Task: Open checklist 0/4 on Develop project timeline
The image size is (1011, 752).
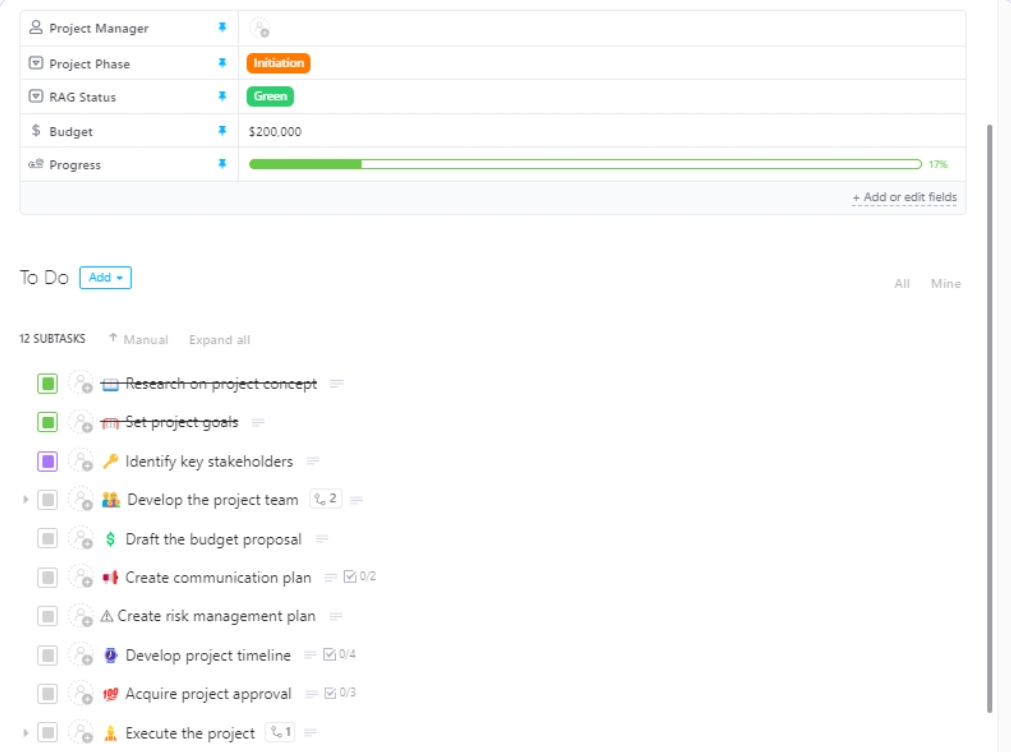Action: tap(339, 655)
